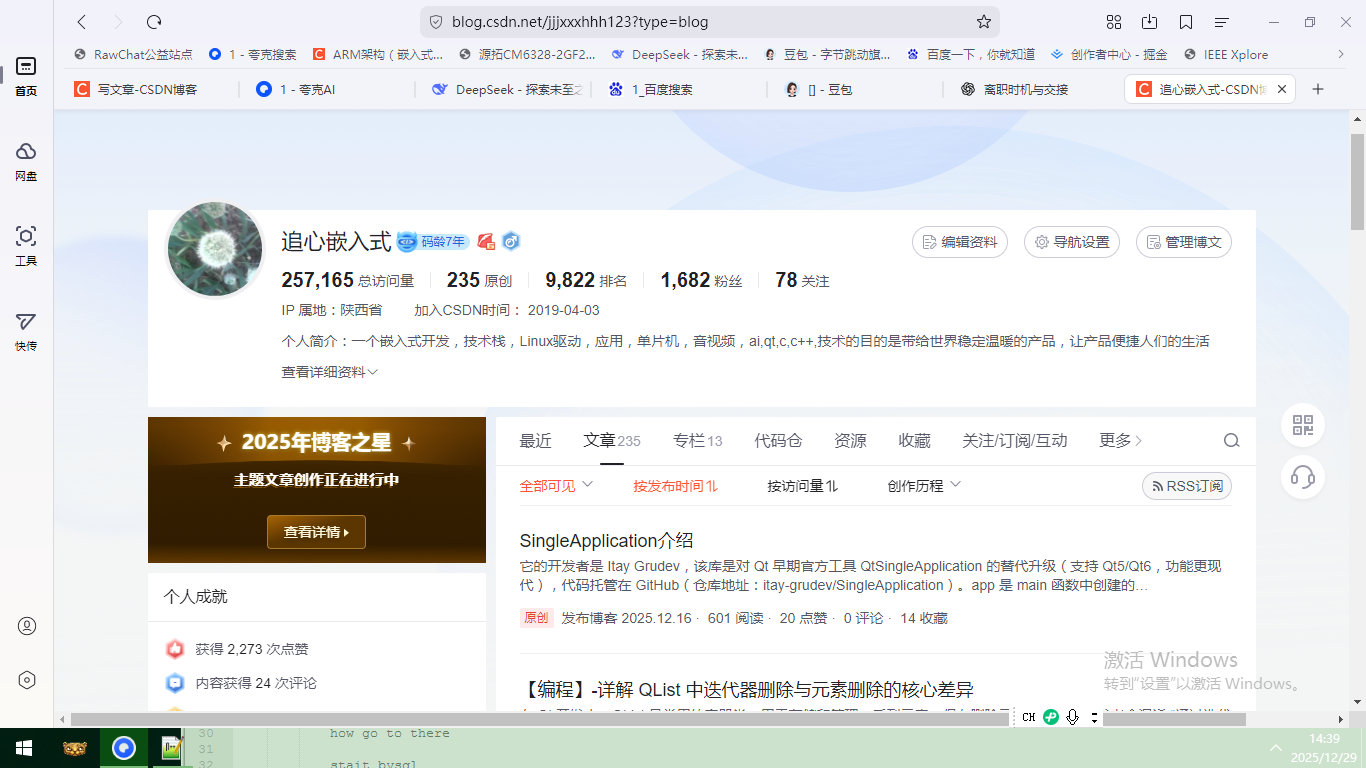Viewport: 1366px width, 768px height.
Task: Open the bookmarks ribbon icon
Action: tap(1186, 22)
